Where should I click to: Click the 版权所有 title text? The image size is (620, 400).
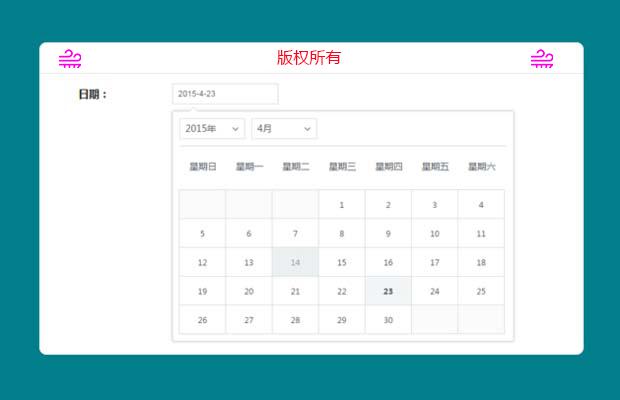(x=309, y=58)
